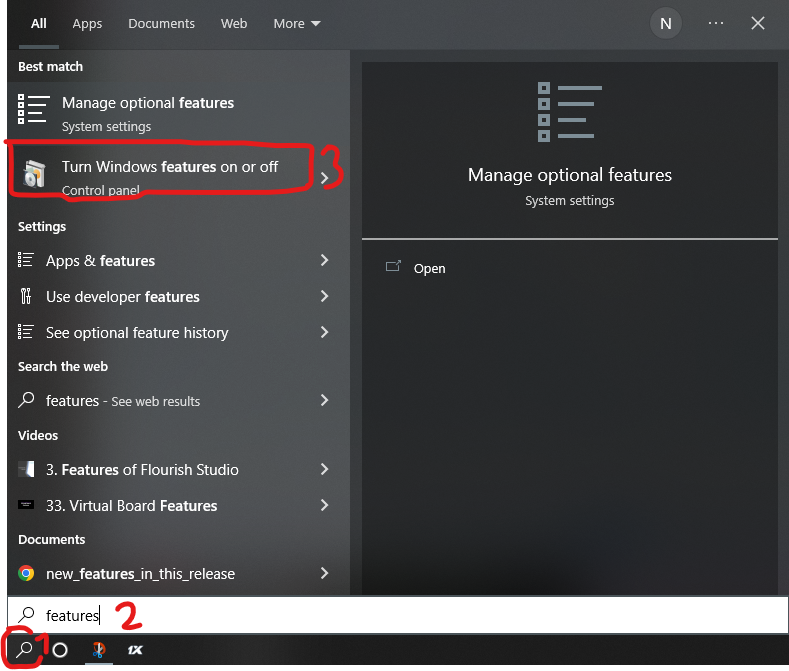Image resolution: width=789 pixels, height=671 pixels.
Task: Expand Use developer features arrow
Action: point(325,296)
